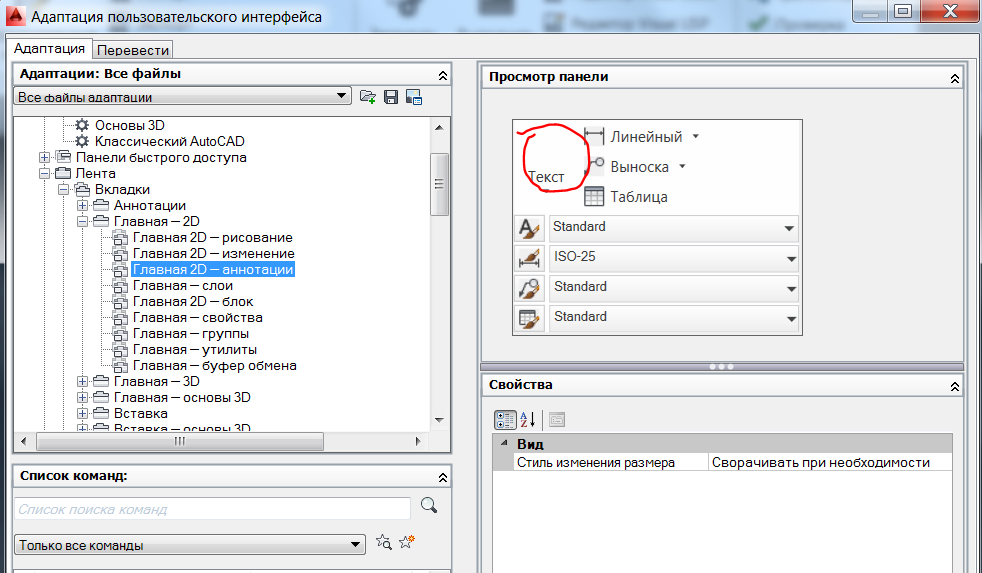Click the tree vertical scrollbar down arrow
Viewport: 982px width, 573px height.
click(x=439, y=420)
